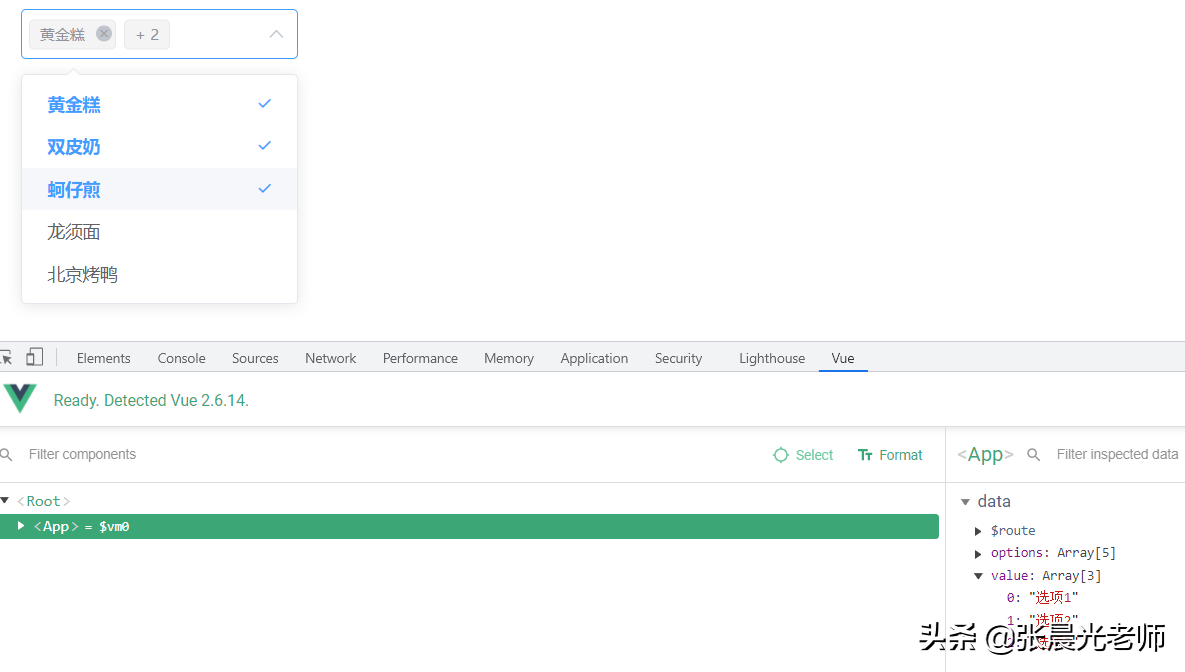Remove the 黄金糕 tag with its close icon

[x=104, y=34]
